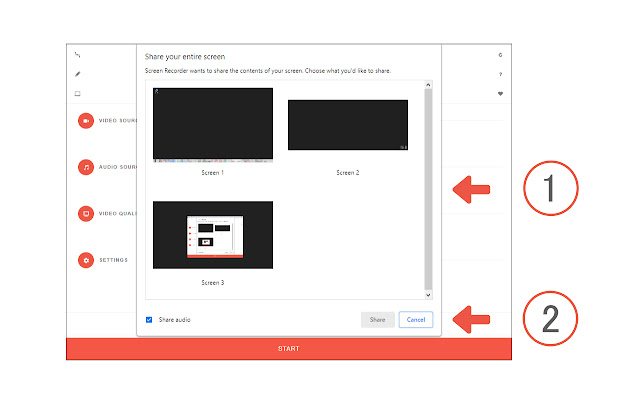Click the red START button

[x=289, y=349]
